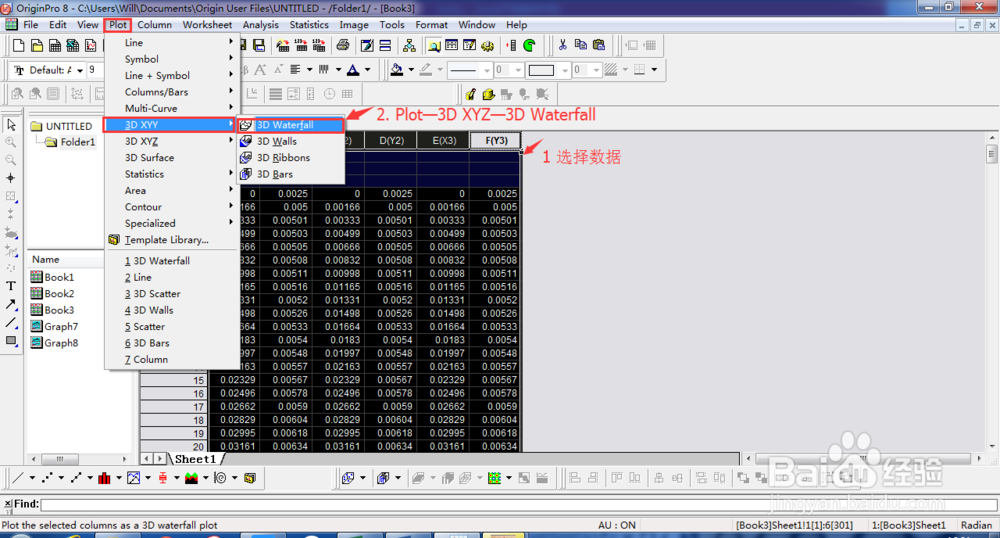The image size is (1000, 538).
Task: Click the font size field showing 9
Action: [96, 69]
